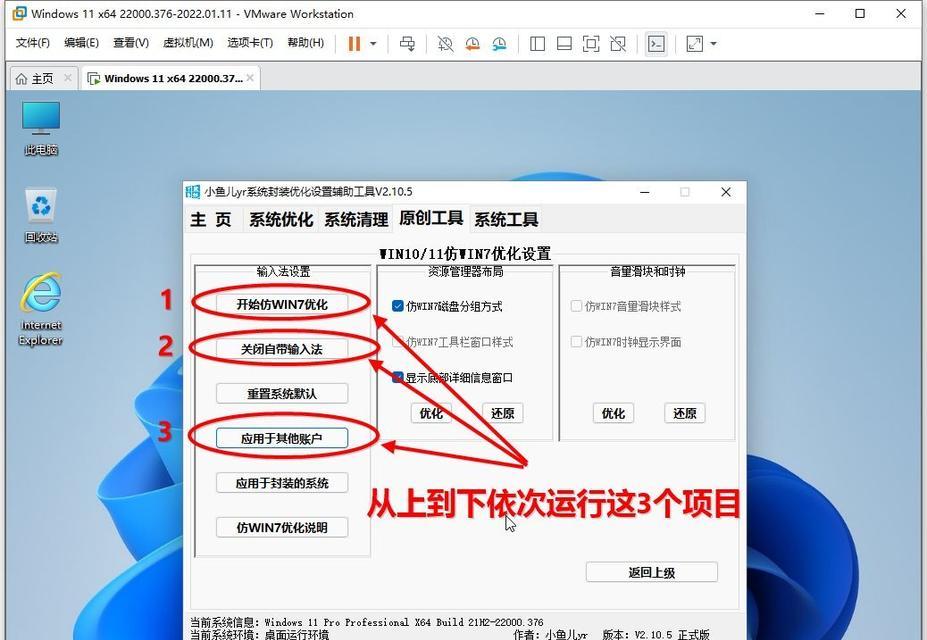Toggle the 显示底部详细信息窗口 checkbox
This screenshot has height=640, width=927.
398,377
